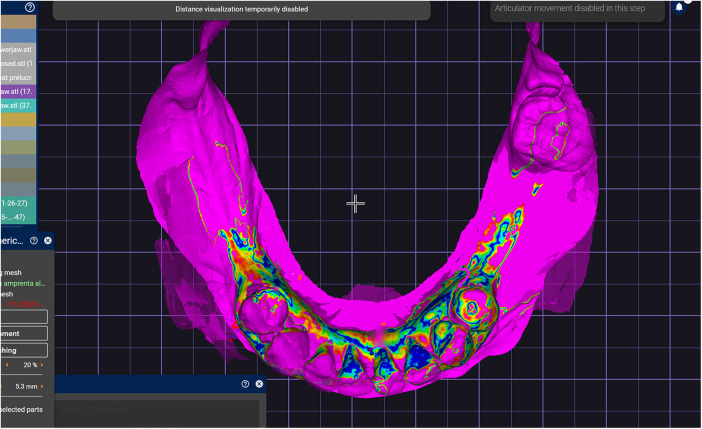Select the lowerjaw.stl layer entry

[18, 50]
